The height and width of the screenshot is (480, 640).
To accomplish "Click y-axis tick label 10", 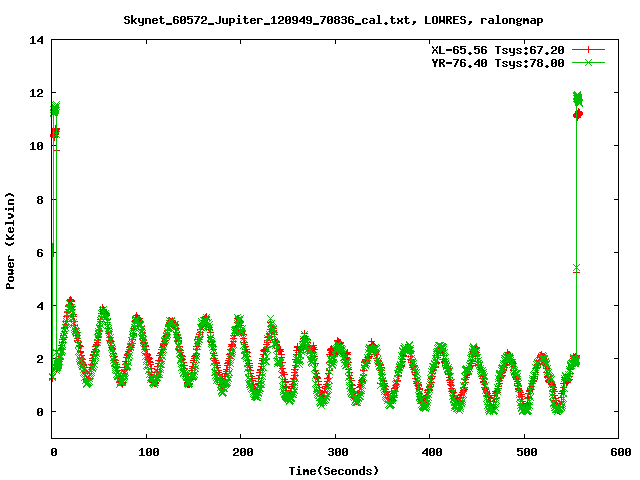I will click(36, 146).
